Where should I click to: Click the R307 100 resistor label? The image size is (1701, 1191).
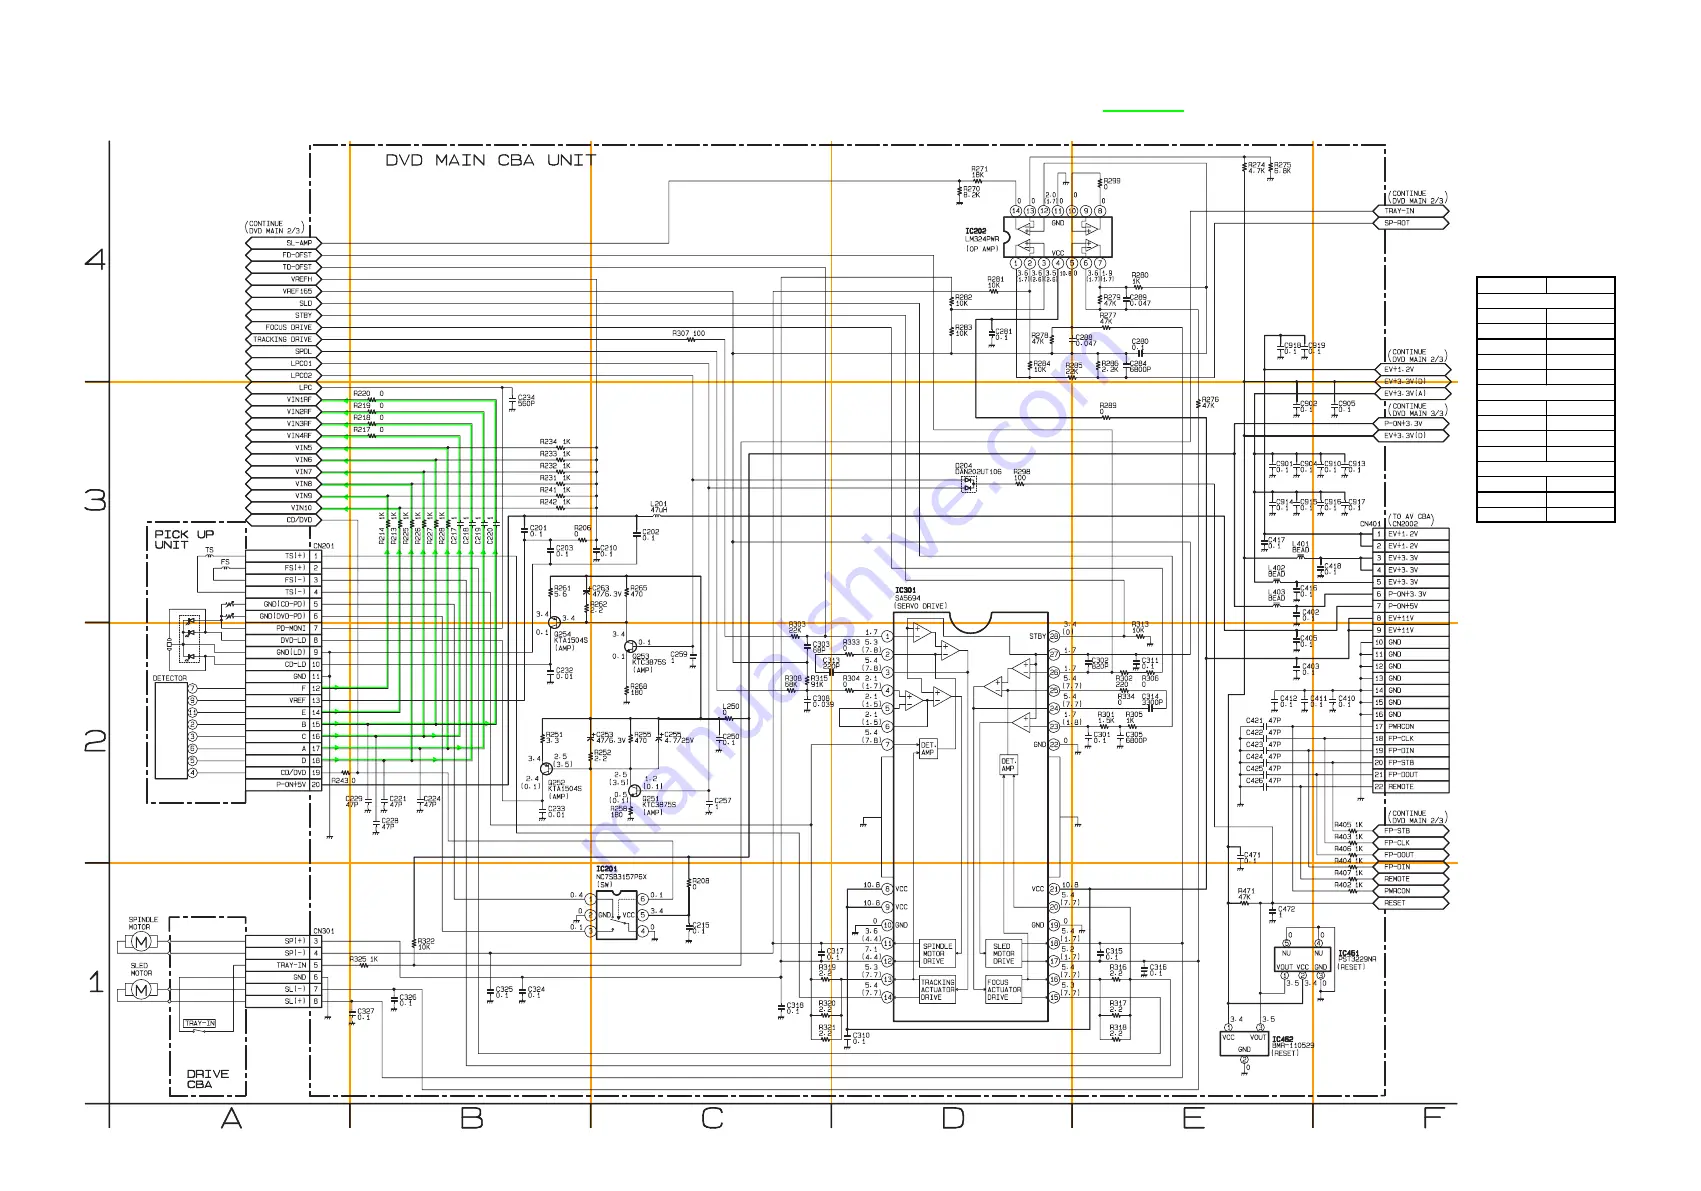[688, 333]
